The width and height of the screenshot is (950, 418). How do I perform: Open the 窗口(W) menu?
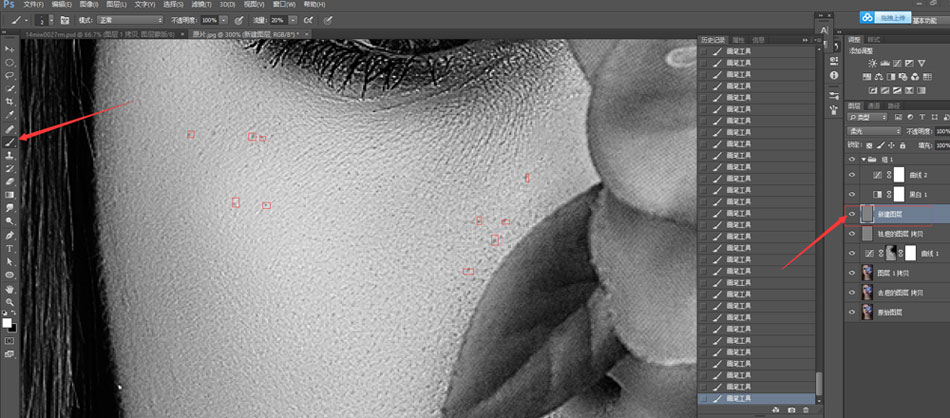(284, 4)
